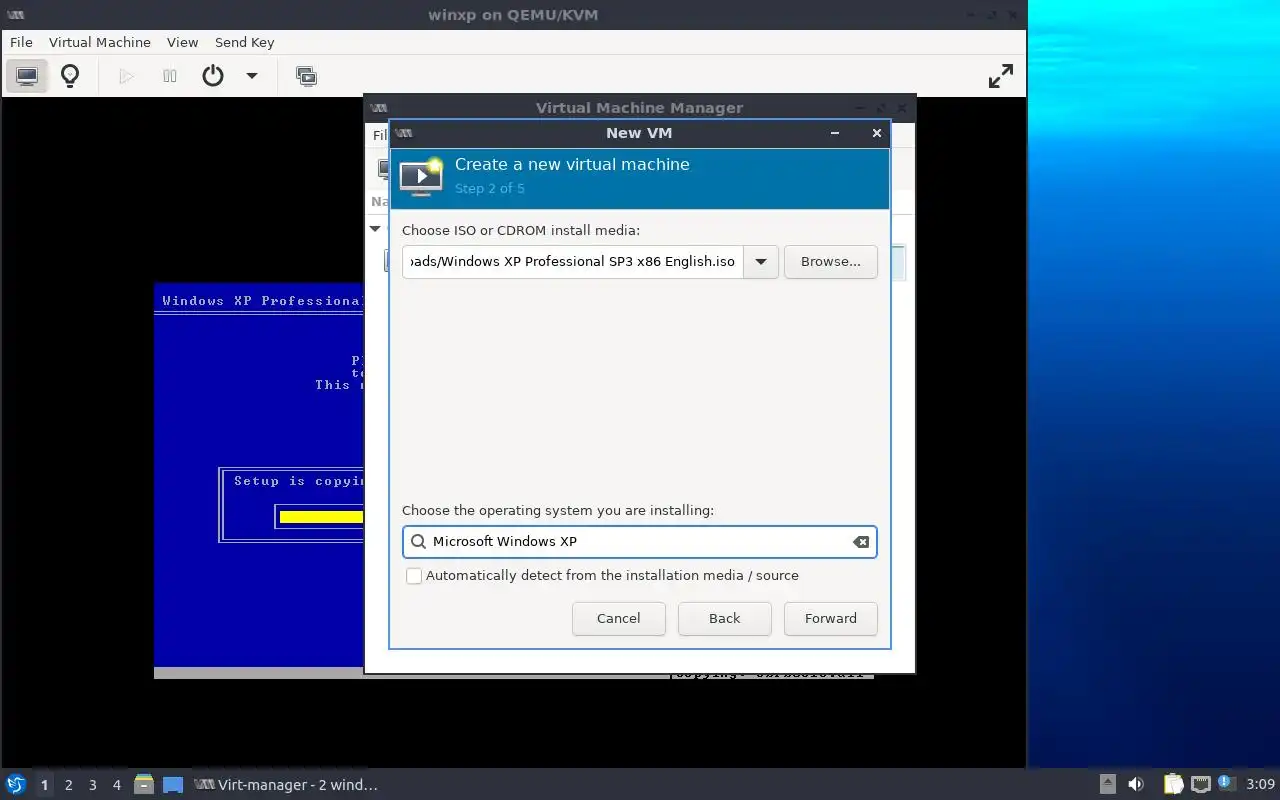Click the greyed-out Run VM play icon

(x=126, y=76)
